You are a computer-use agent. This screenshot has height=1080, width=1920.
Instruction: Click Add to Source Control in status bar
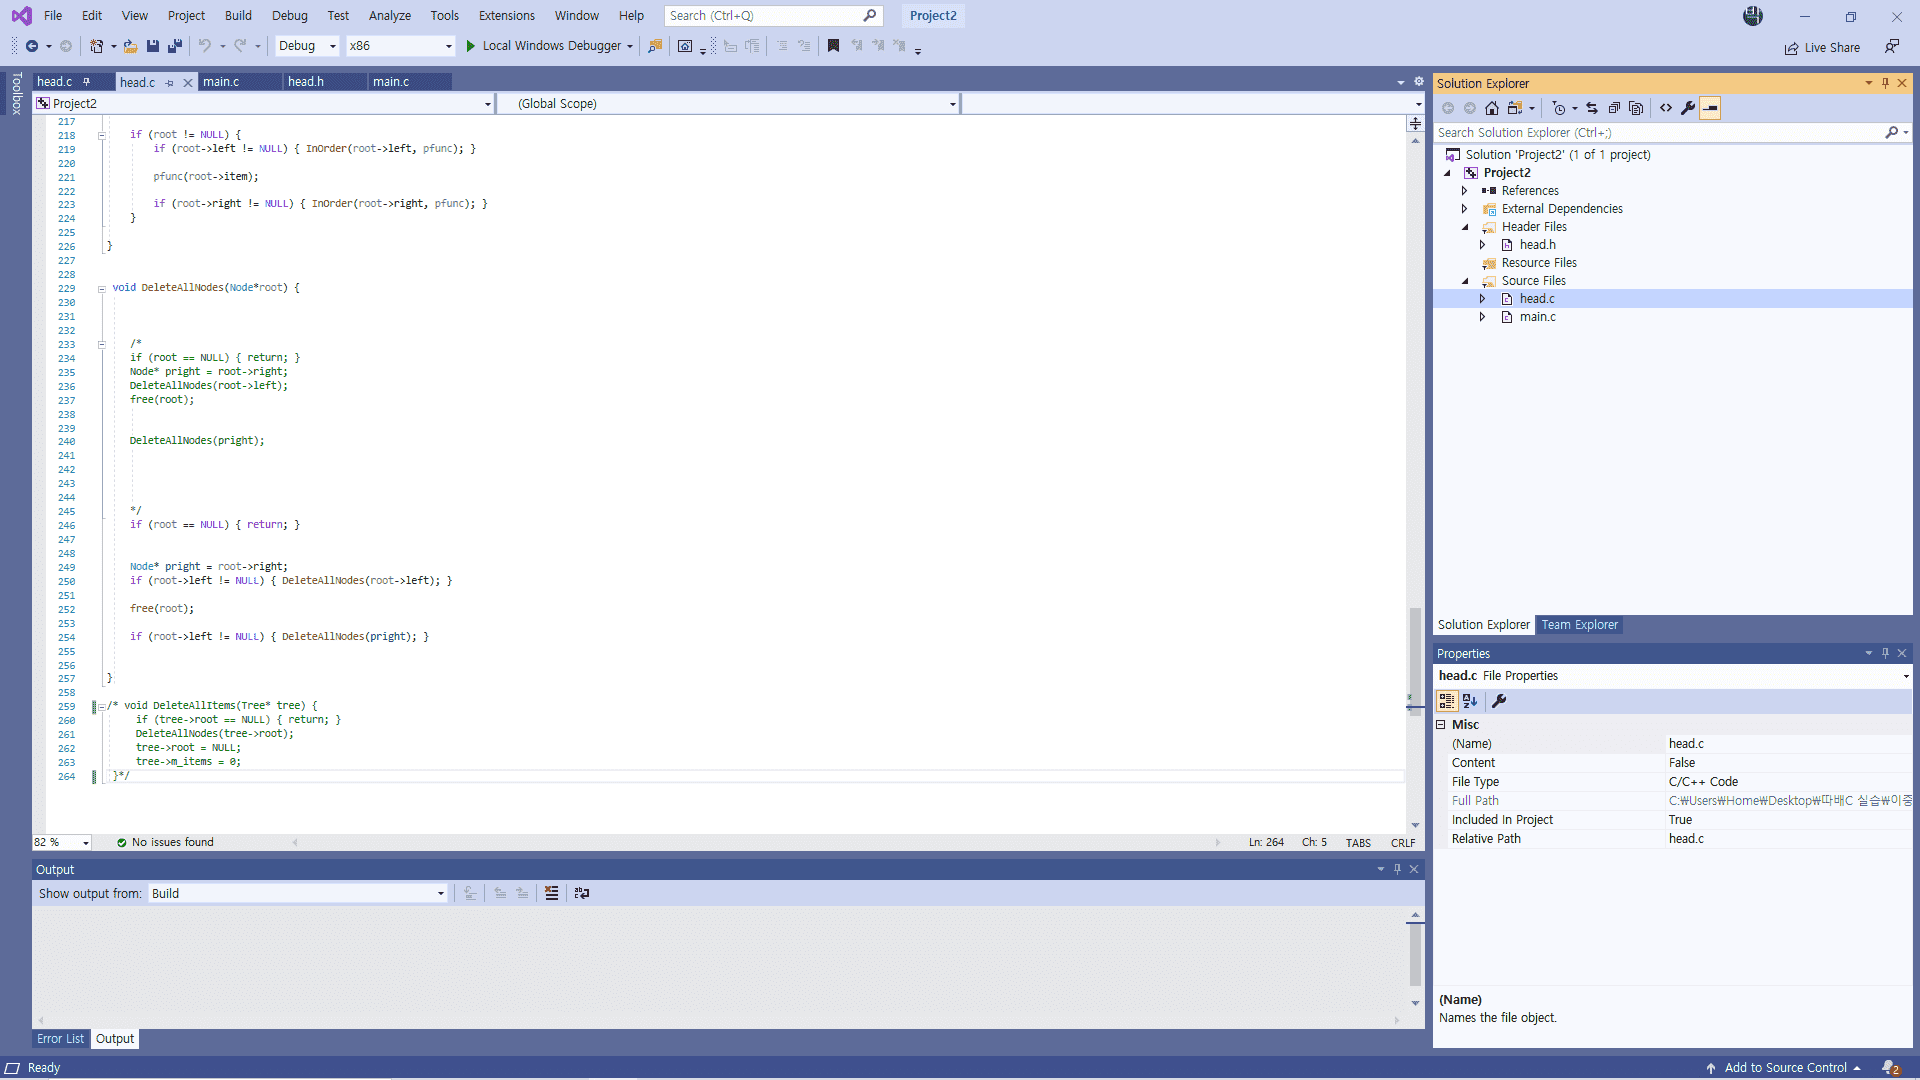click(x=1785, y=1068)
